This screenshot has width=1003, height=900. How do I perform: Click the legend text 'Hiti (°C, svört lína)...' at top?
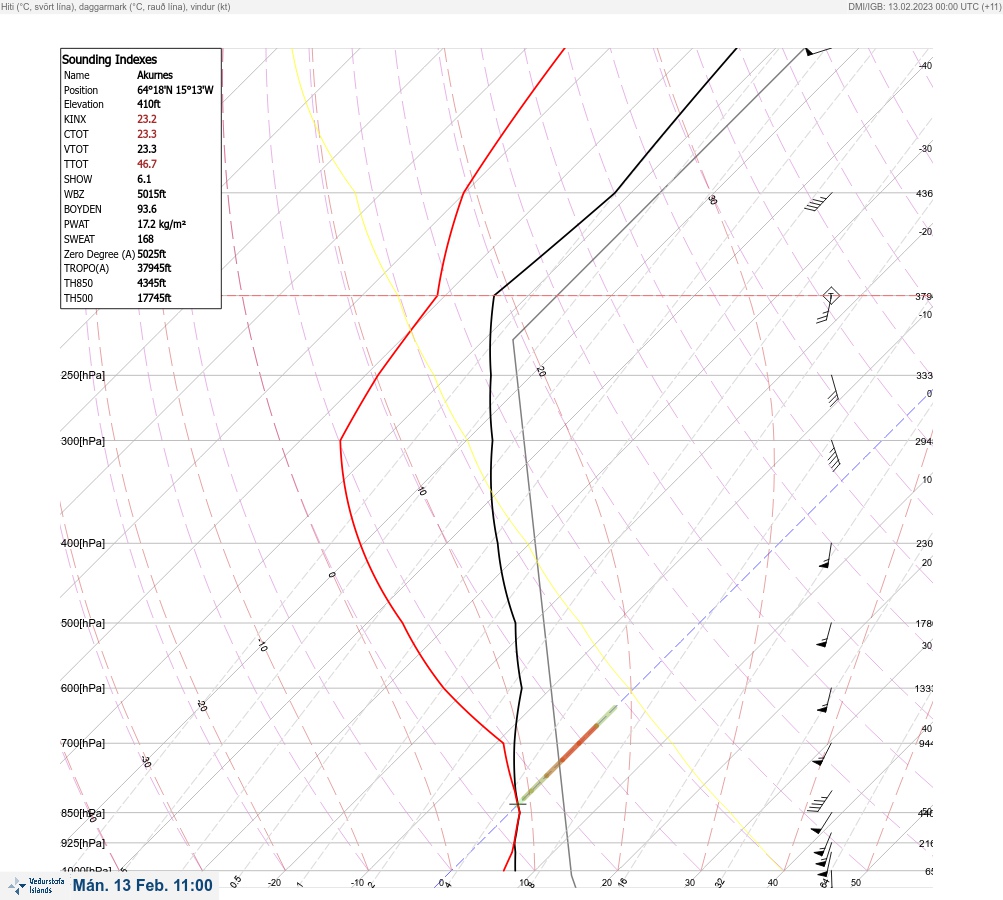point(116,6)
